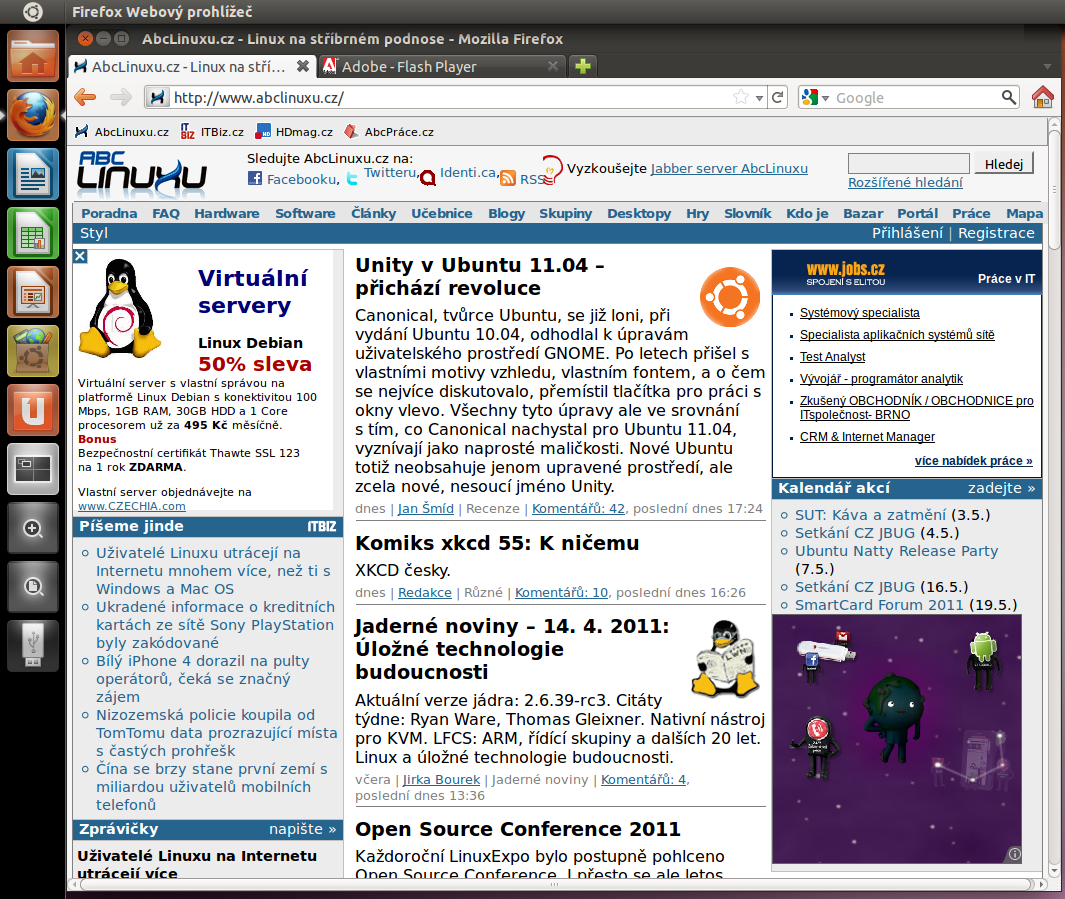
Task: Click the search magnifier in Google box
Action: click(1009, 97)
